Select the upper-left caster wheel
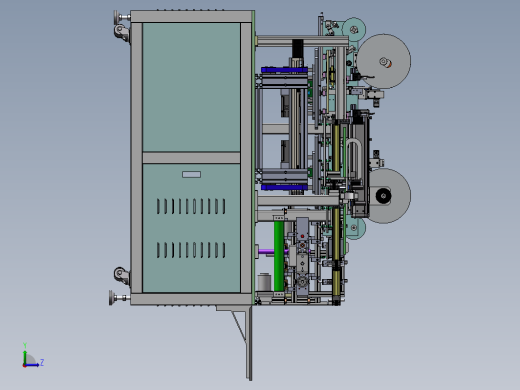520x390 pixels. click(x=122, y=32)
